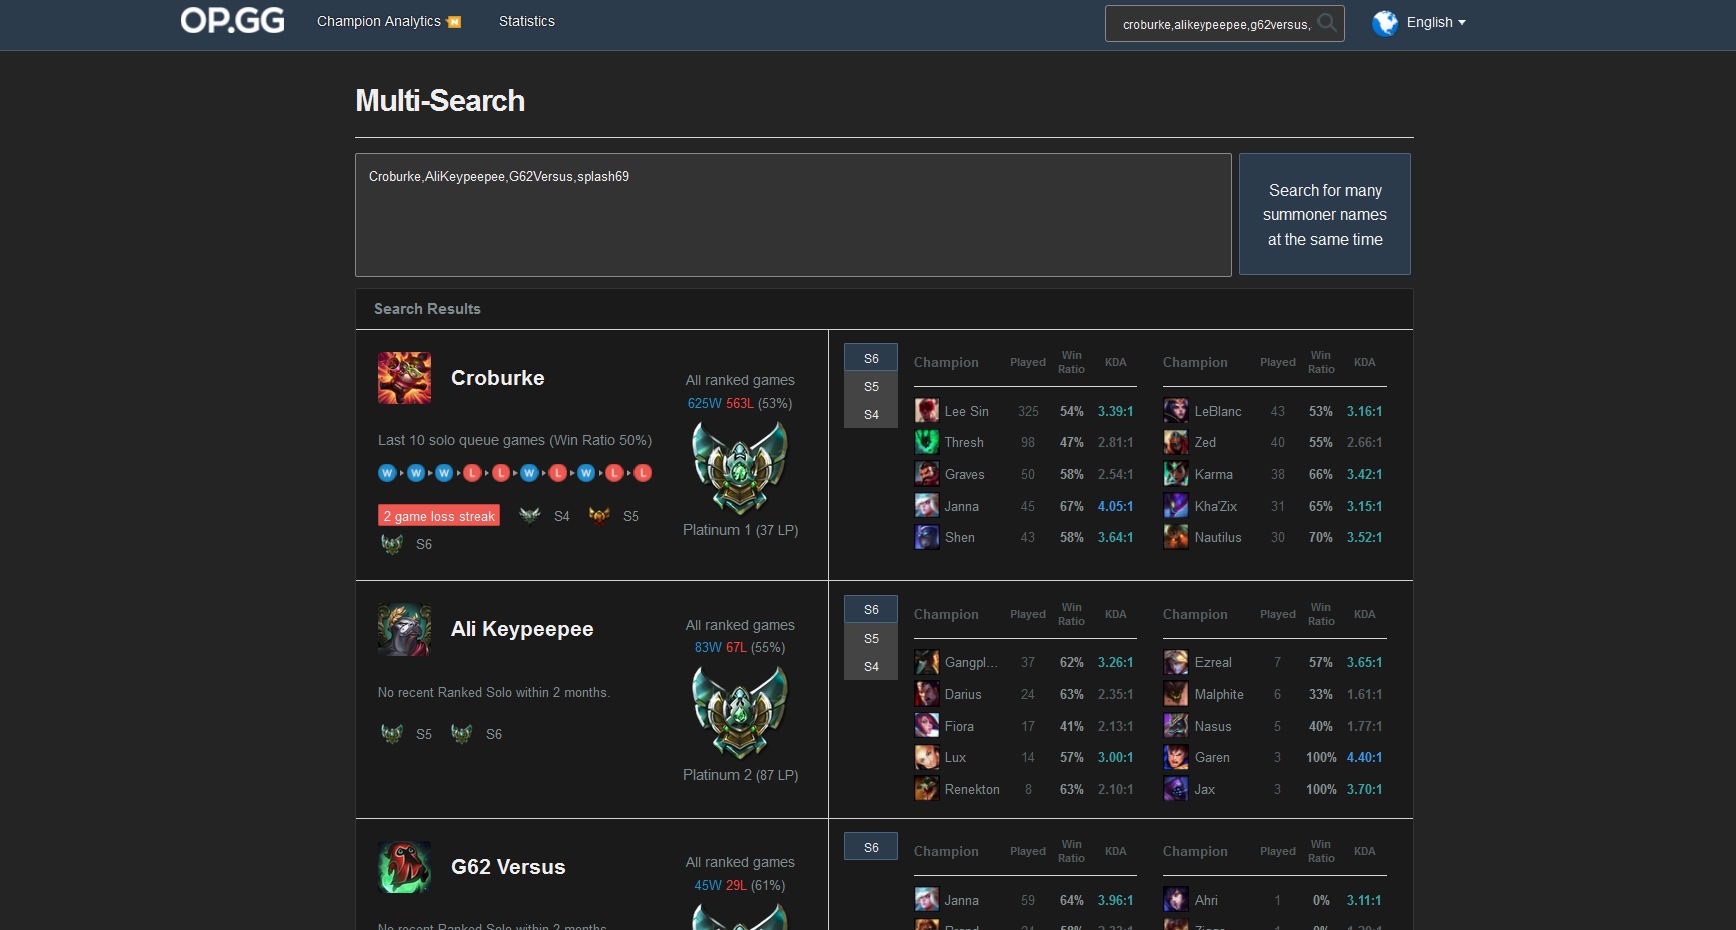This screenshot has width=1736, height=930.
Task: Open the Ali Keypeepee summoner name link
Action: [522, 629]
